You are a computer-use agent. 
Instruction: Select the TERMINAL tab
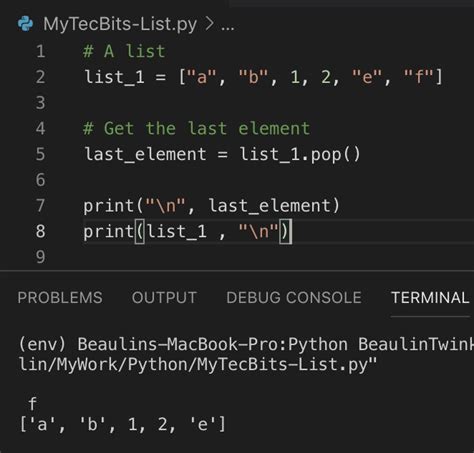[x=430, y=298]
